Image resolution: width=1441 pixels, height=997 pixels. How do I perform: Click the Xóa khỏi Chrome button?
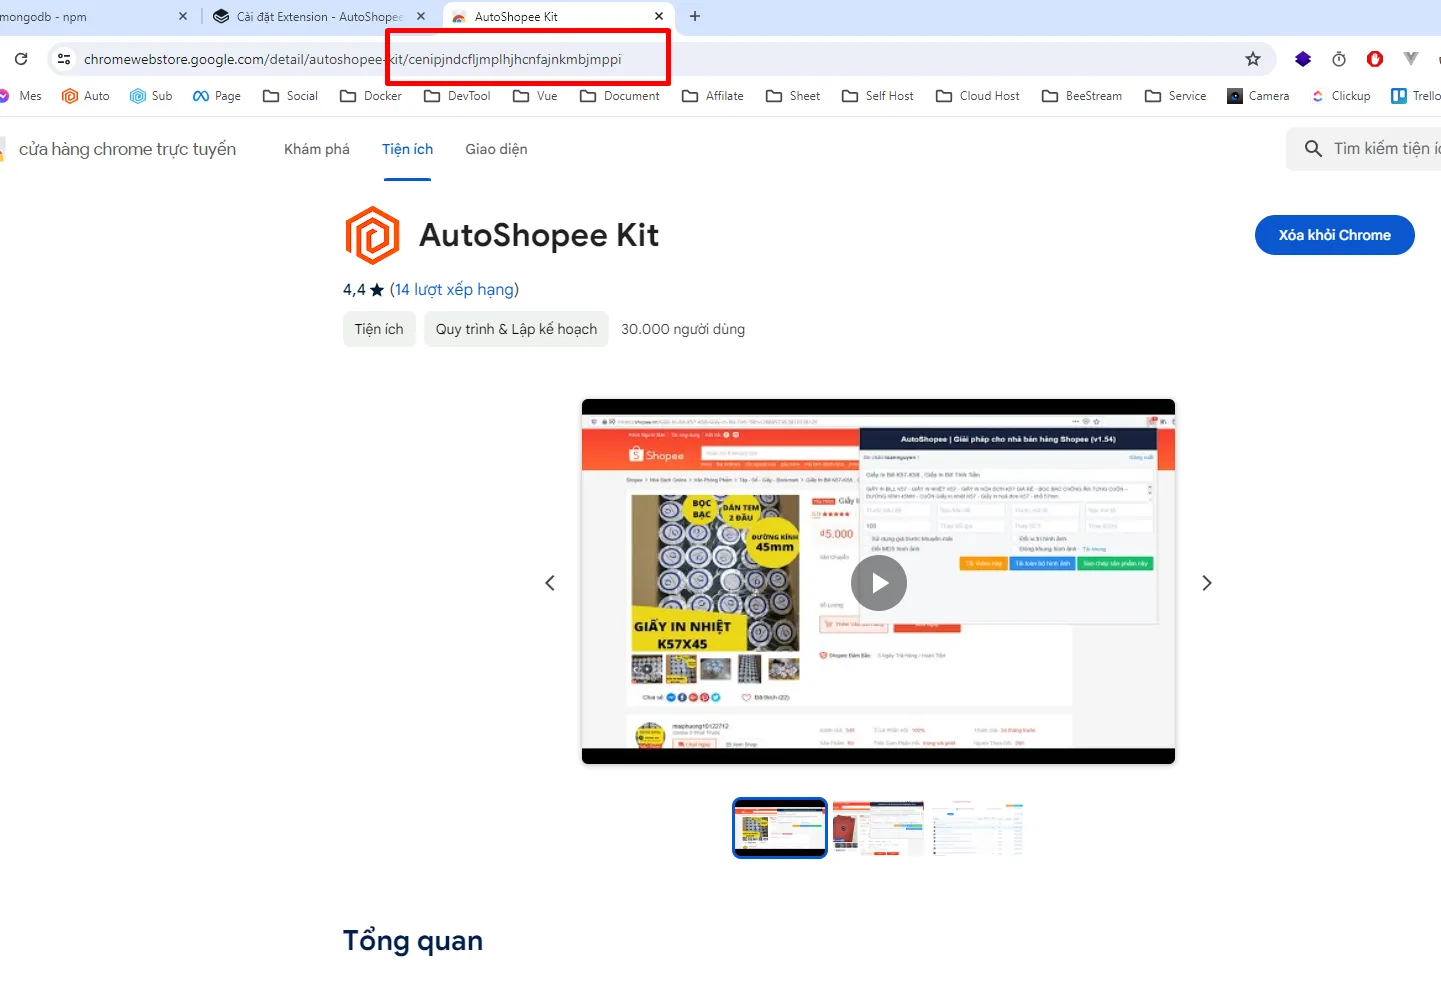(1335, 235)
